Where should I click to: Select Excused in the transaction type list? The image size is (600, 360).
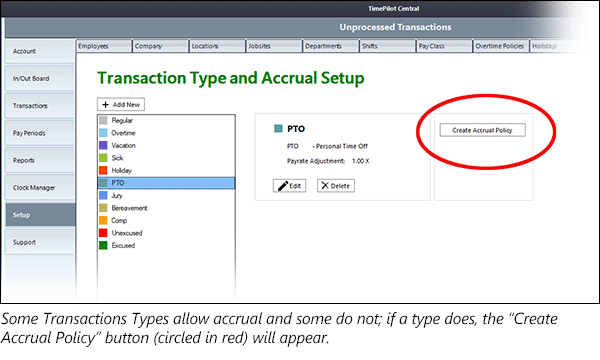(166, 246)
